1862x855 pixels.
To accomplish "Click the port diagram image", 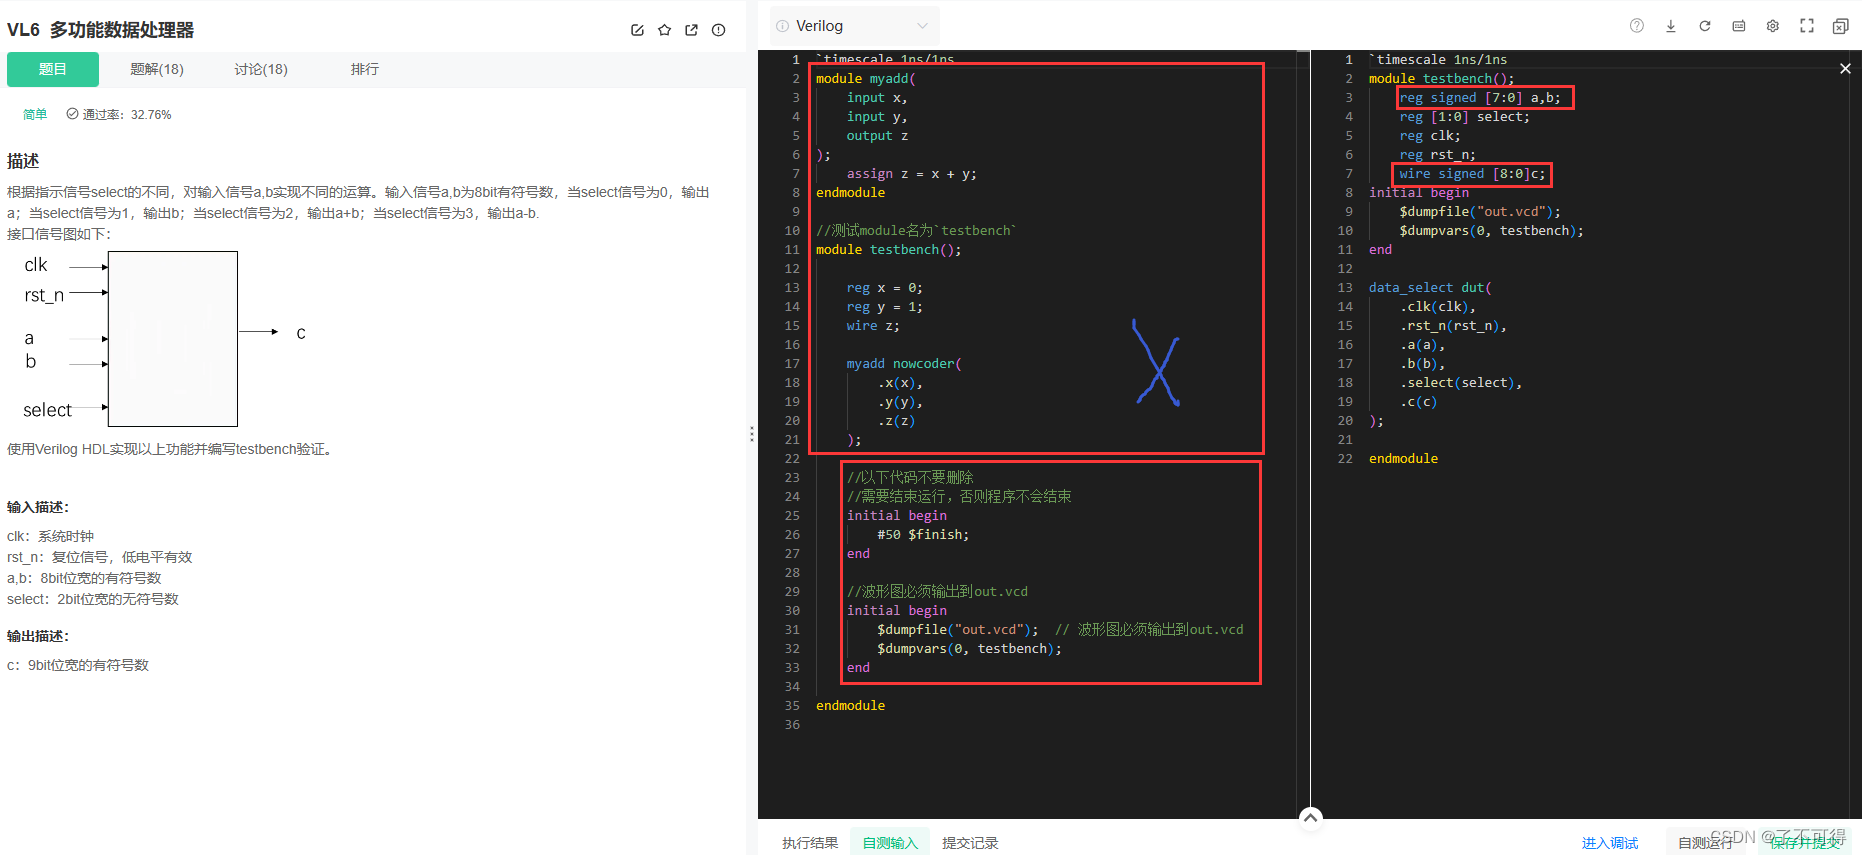I will [165, 339].
